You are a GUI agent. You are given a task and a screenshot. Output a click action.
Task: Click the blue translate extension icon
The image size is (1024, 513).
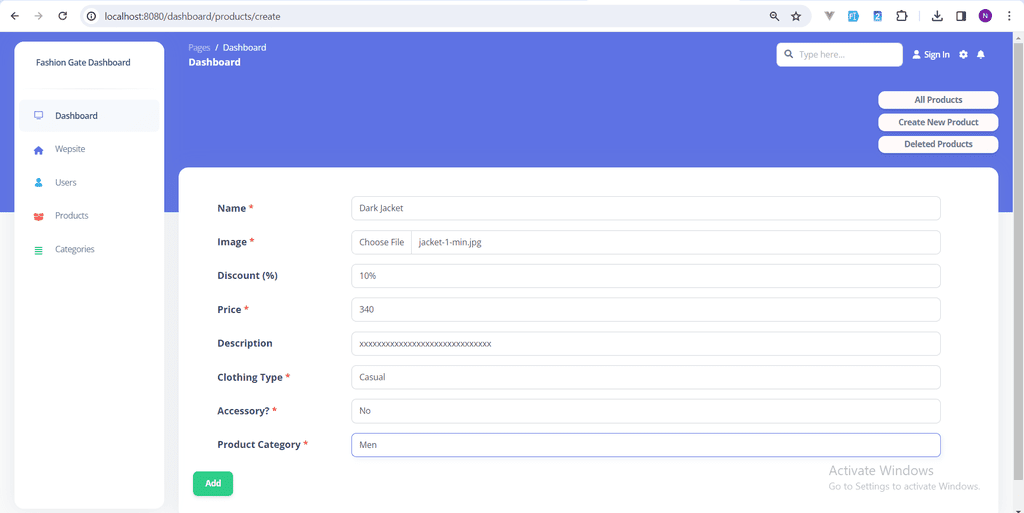[853, 16]
